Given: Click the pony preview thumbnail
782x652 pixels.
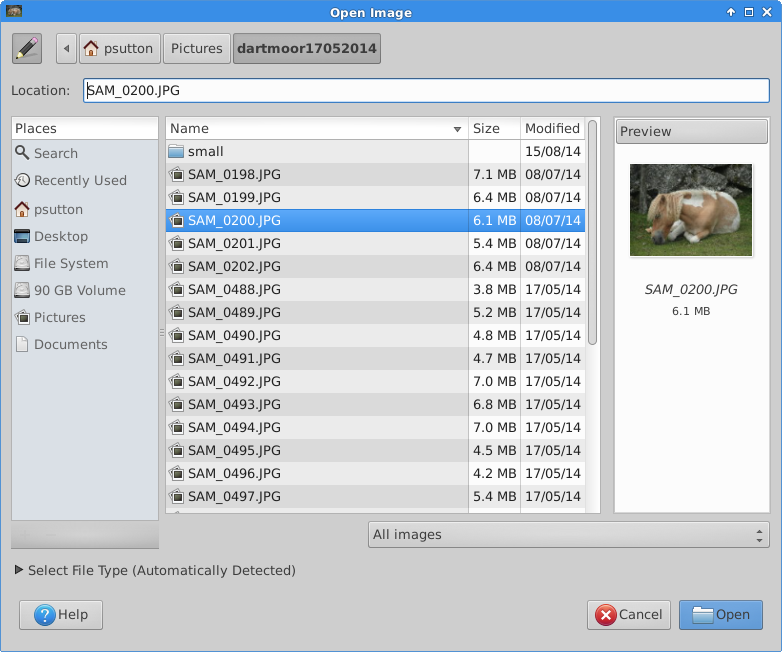Looking at the screenshot, I should 691,210.
